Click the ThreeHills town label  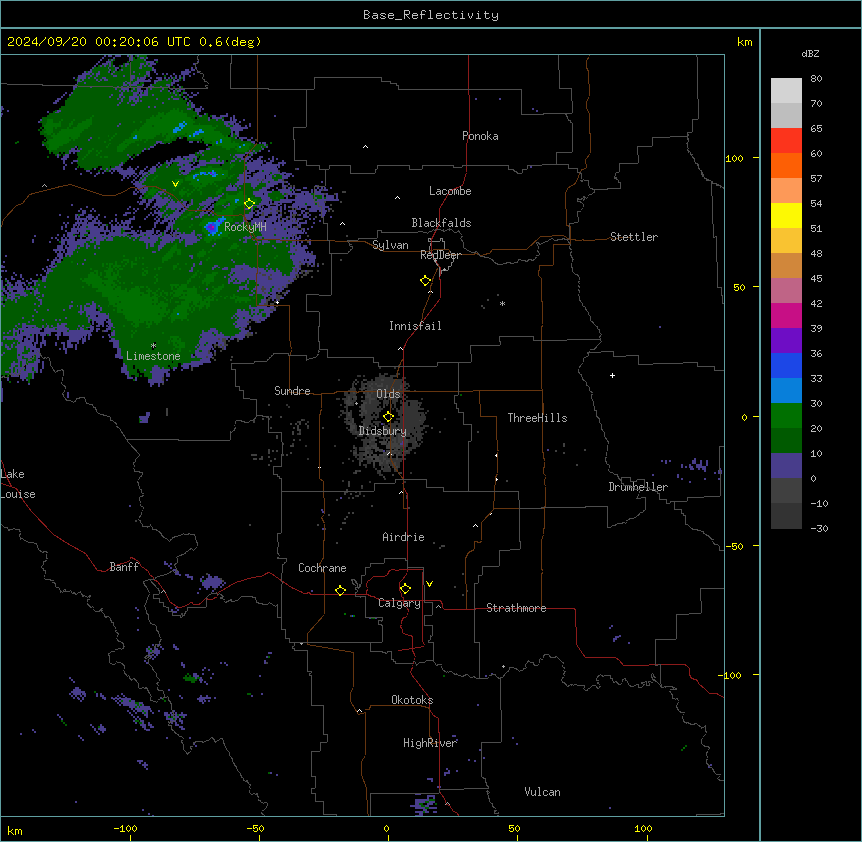(x=537, y=418)
